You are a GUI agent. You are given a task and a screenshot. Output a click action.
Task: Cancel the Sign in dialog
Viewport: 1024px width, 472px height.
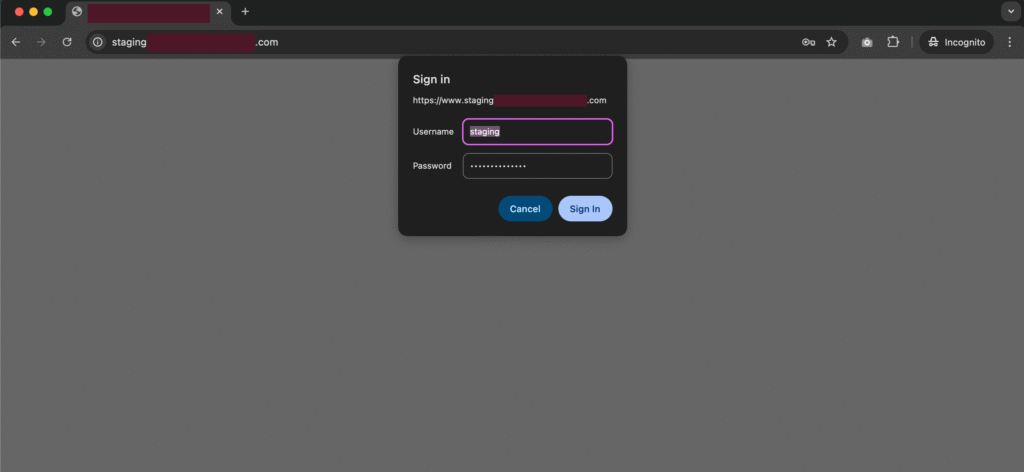tap(525, 209)
